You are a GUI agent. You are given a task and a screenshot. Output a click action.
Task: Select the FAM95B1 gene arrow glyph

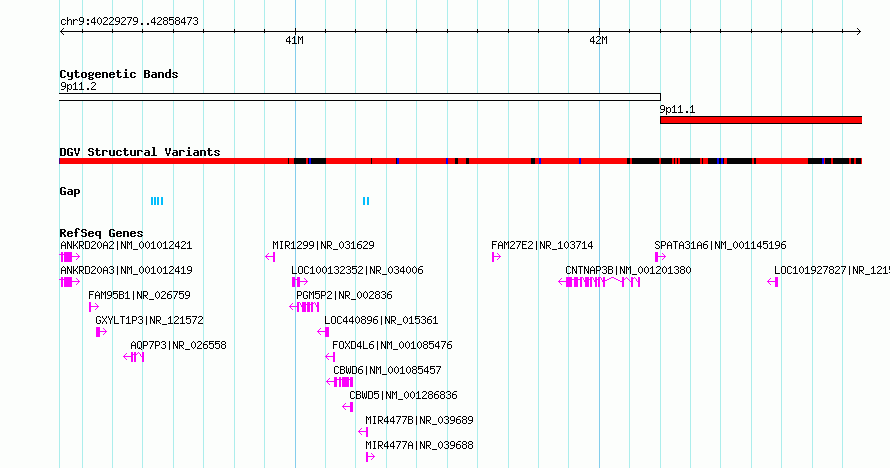[x=94, y=307]
